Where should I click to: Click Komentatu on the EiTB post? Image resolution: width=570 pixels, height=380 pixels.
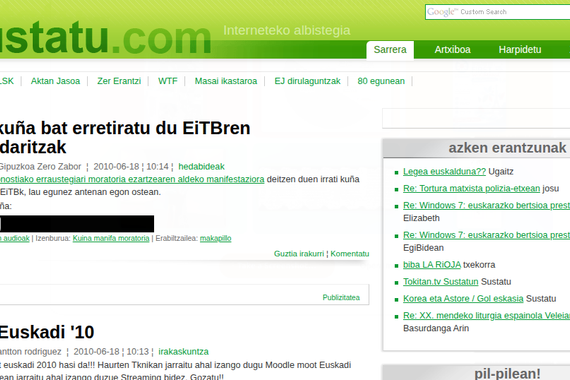[x=350, y=254]
